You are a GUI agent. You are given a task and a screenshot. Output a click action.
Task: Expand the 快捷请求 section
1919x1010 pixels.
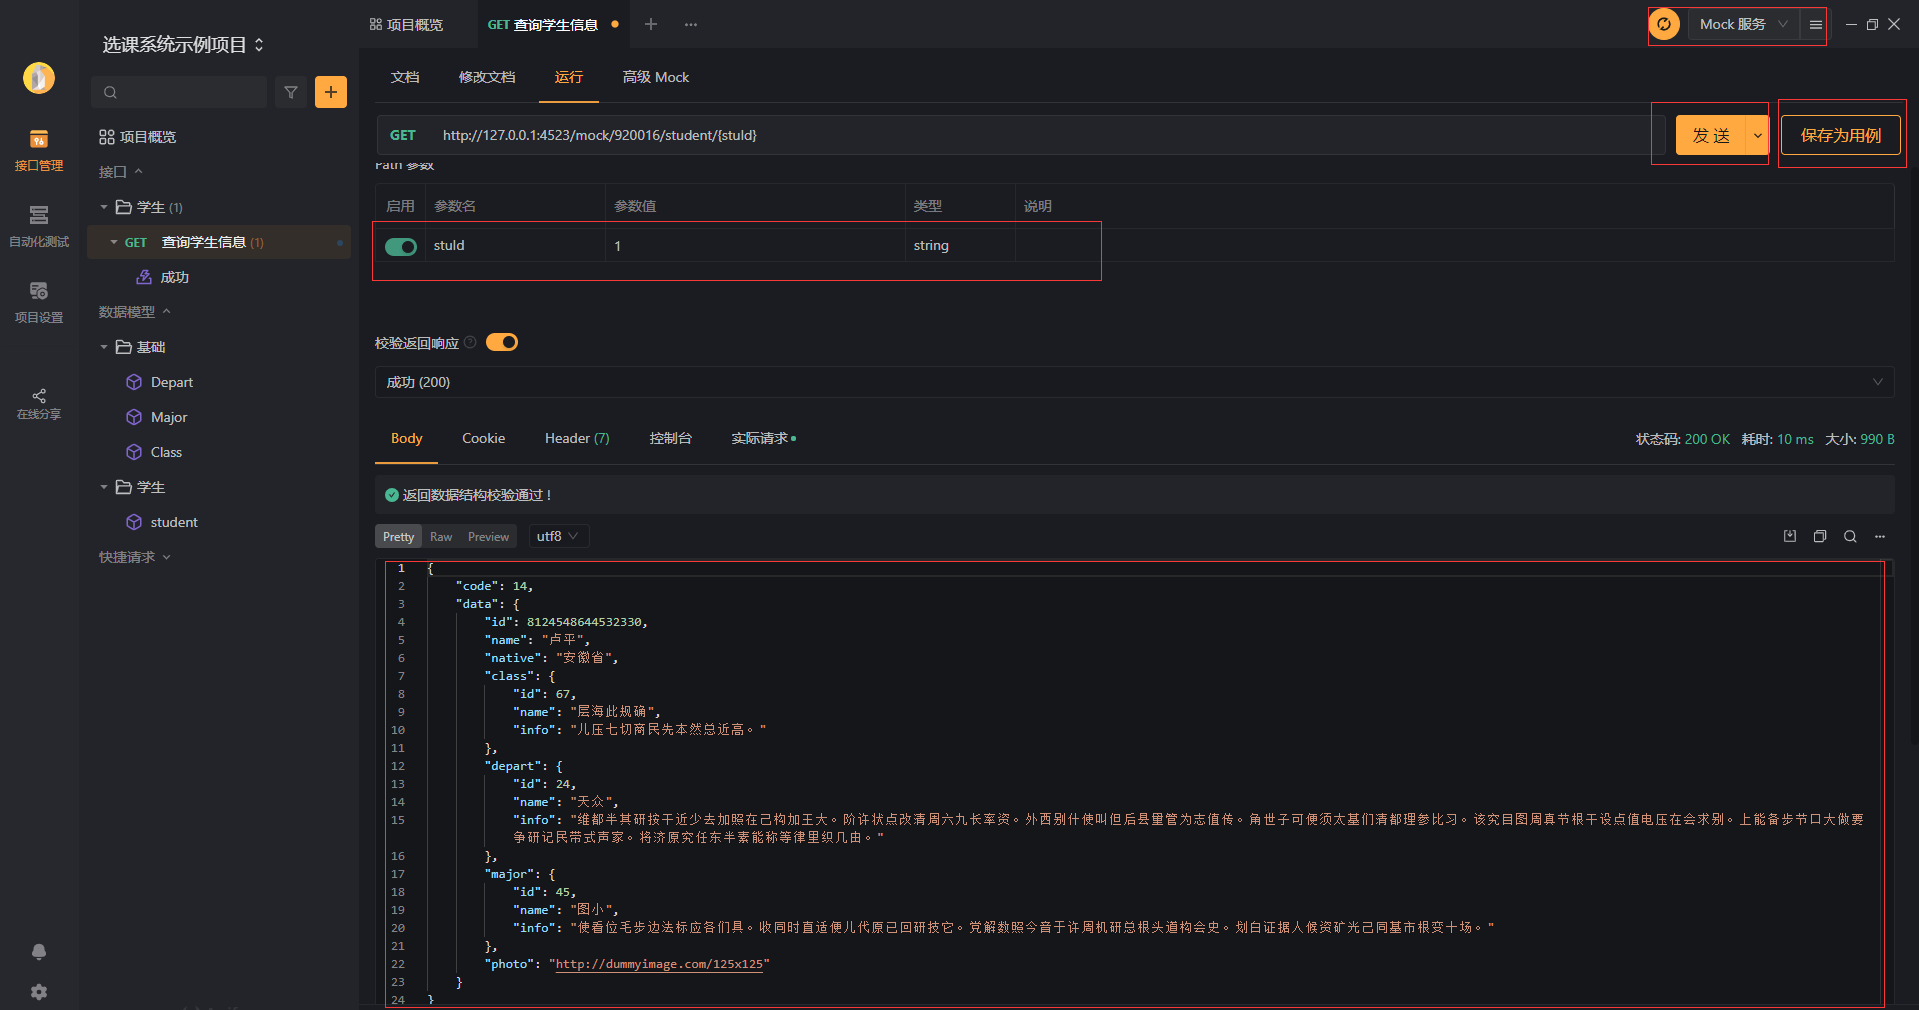[135, 557]
